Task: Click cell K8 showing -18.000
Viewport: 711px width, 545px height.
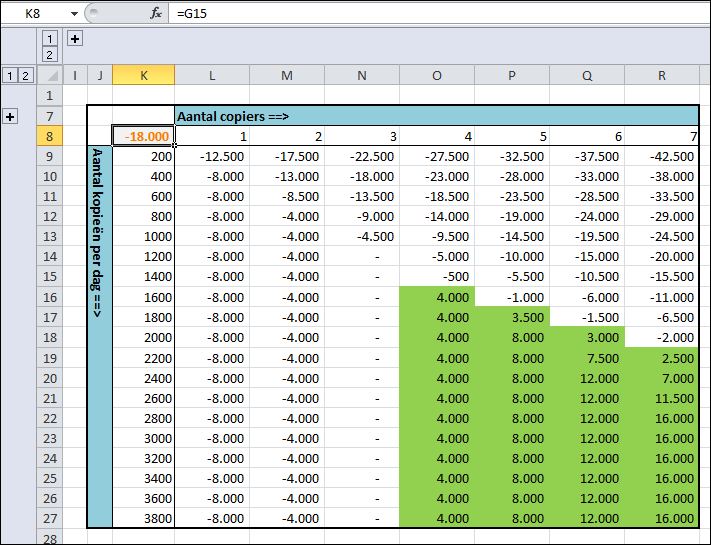Action: click(x=143, y=136)
